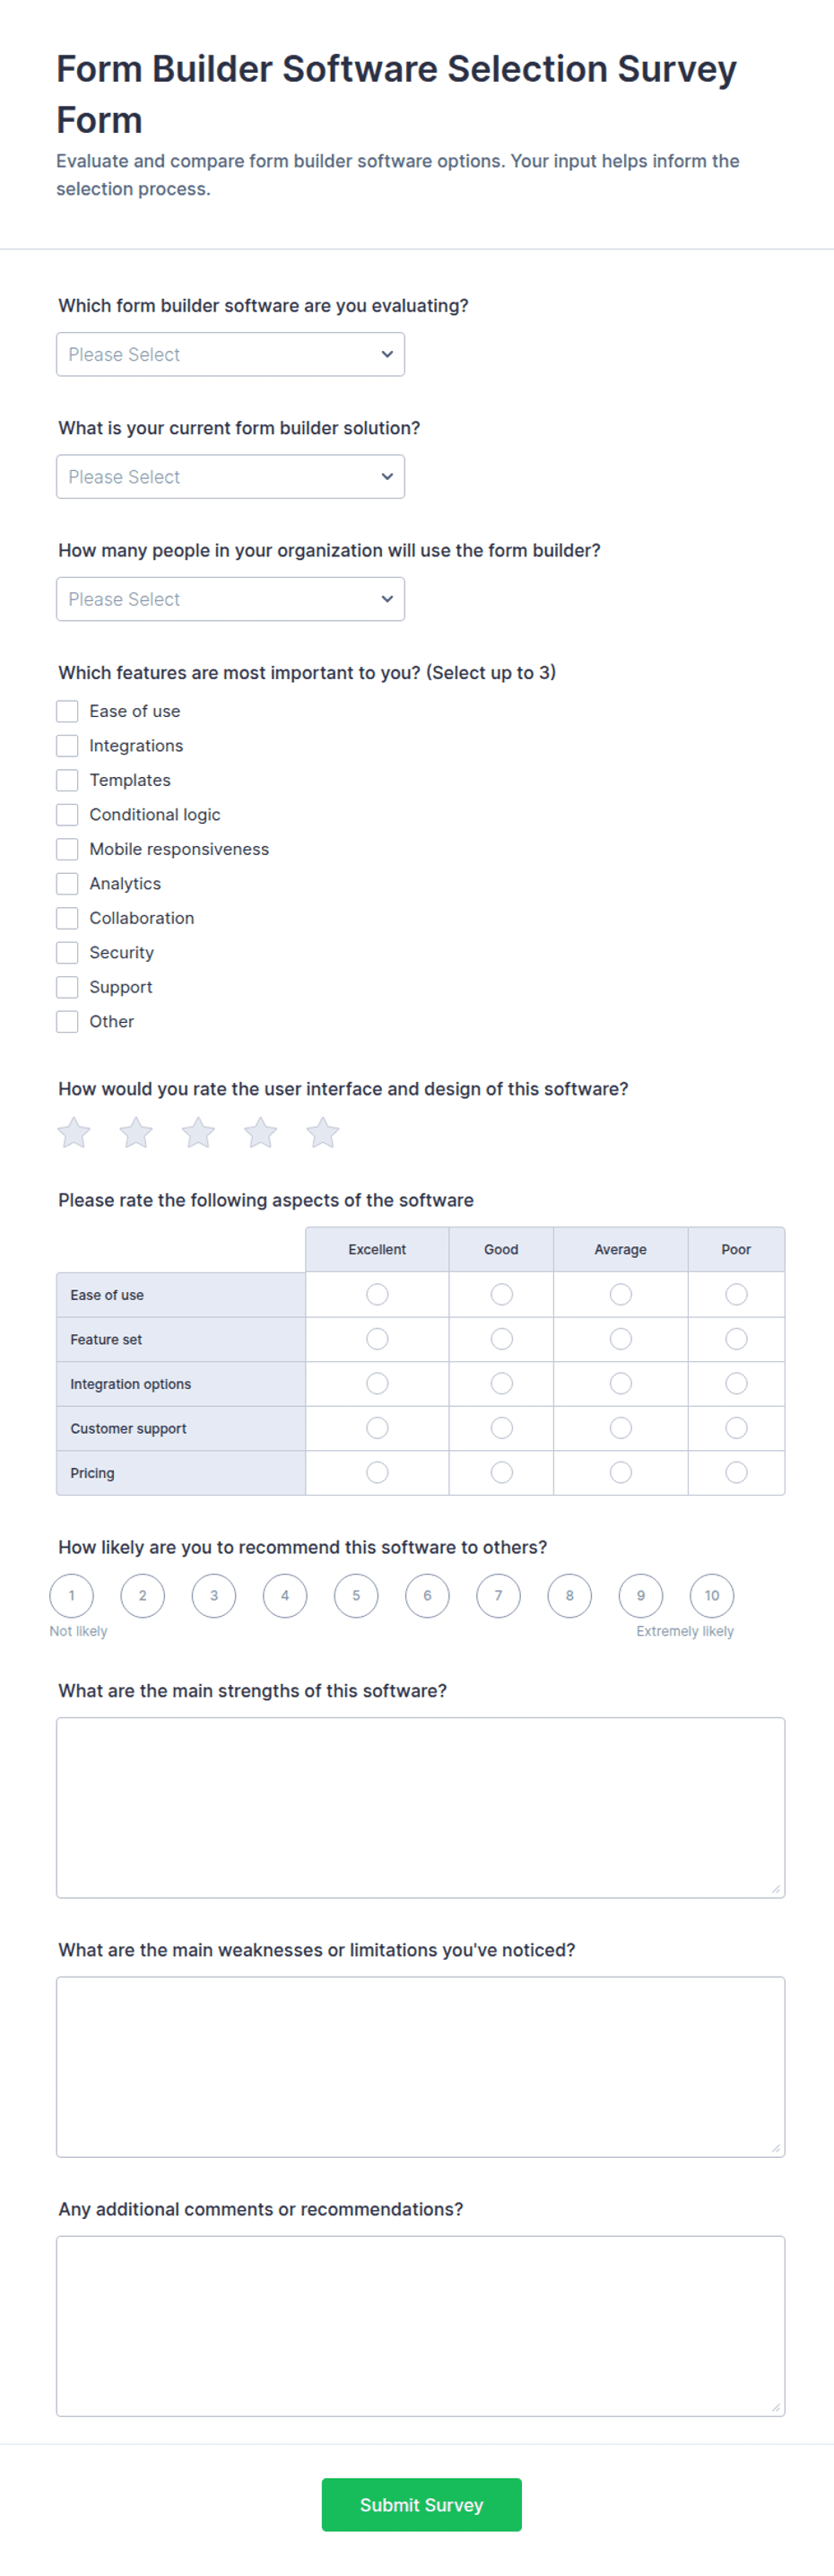Select Average for Integration options
This screenshot has width=834, height=2576.
coord(620,1383)
